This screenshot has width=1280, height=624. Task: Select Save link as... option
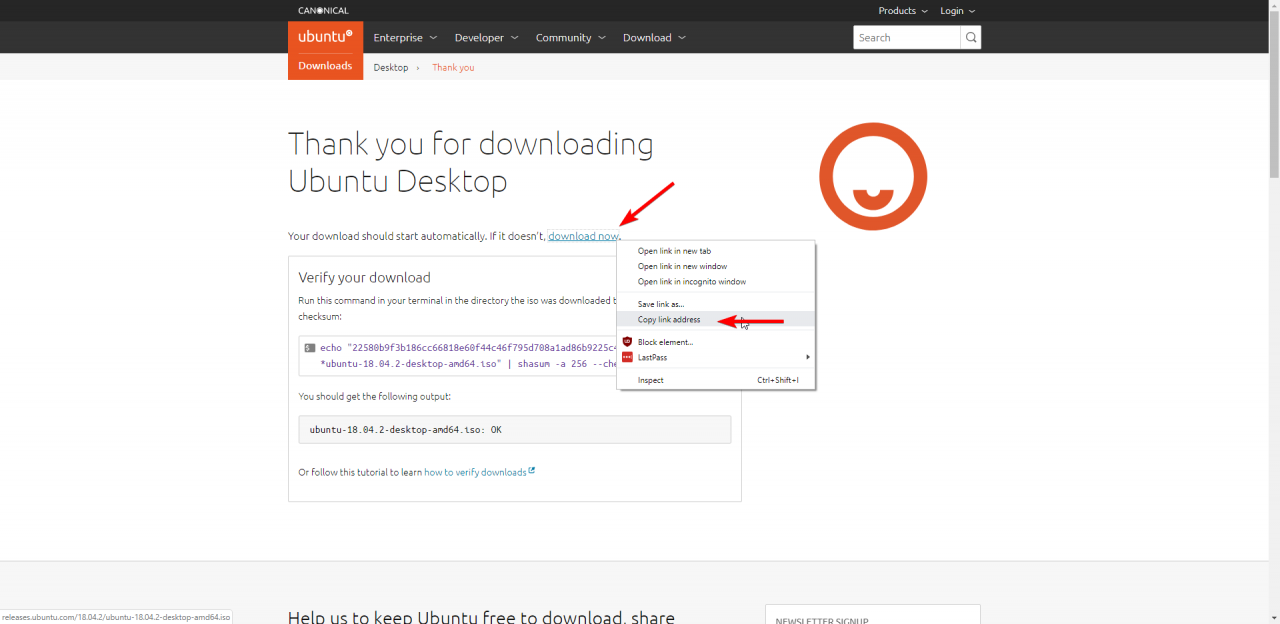click(661, 304)
